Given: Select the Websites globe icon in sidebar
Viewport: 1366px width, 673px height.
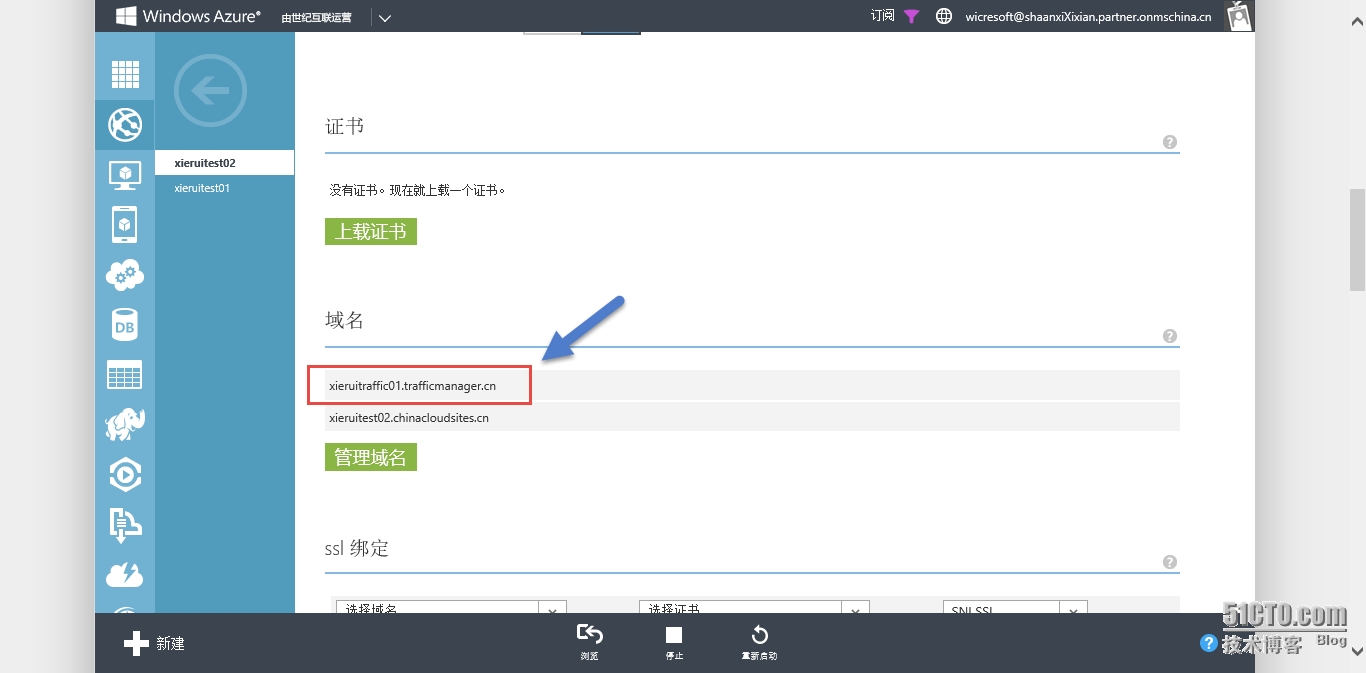Looking at the screenshot, I should [125, 125].
